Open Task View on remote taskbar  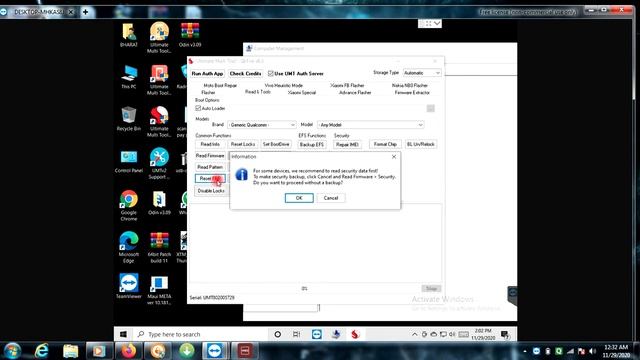coord(297,334)
